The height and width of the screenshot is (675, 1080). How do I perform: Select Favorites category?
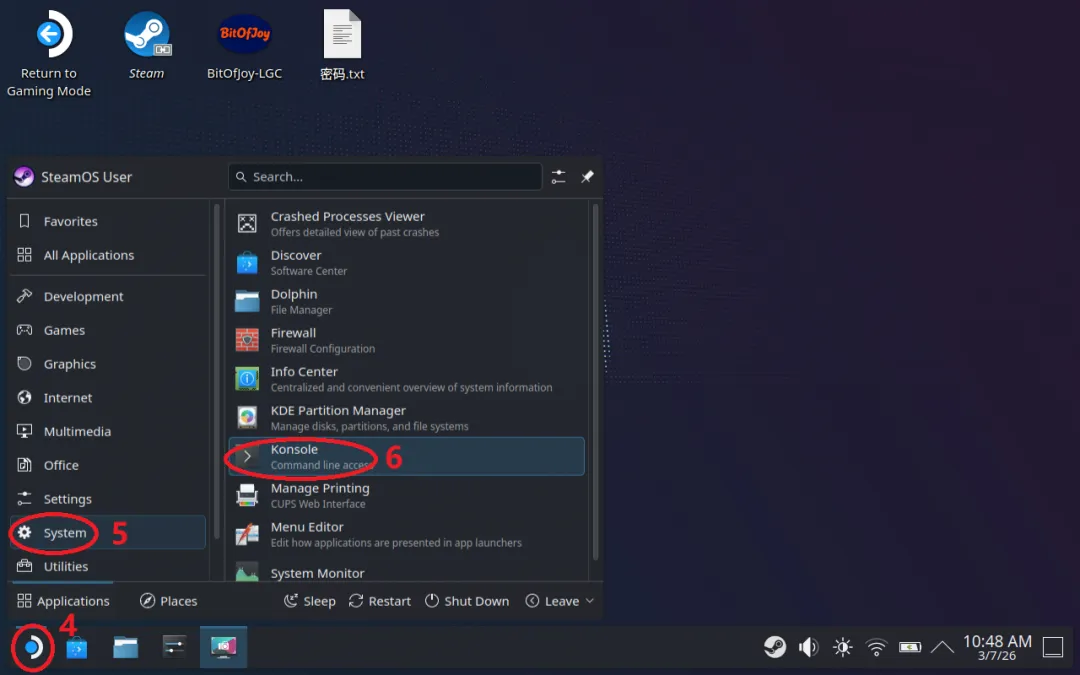tap(108, 221)
